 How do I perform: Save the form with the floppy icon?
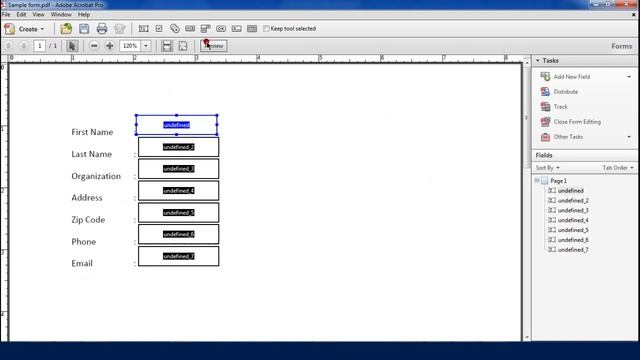[x=84, y=29]
